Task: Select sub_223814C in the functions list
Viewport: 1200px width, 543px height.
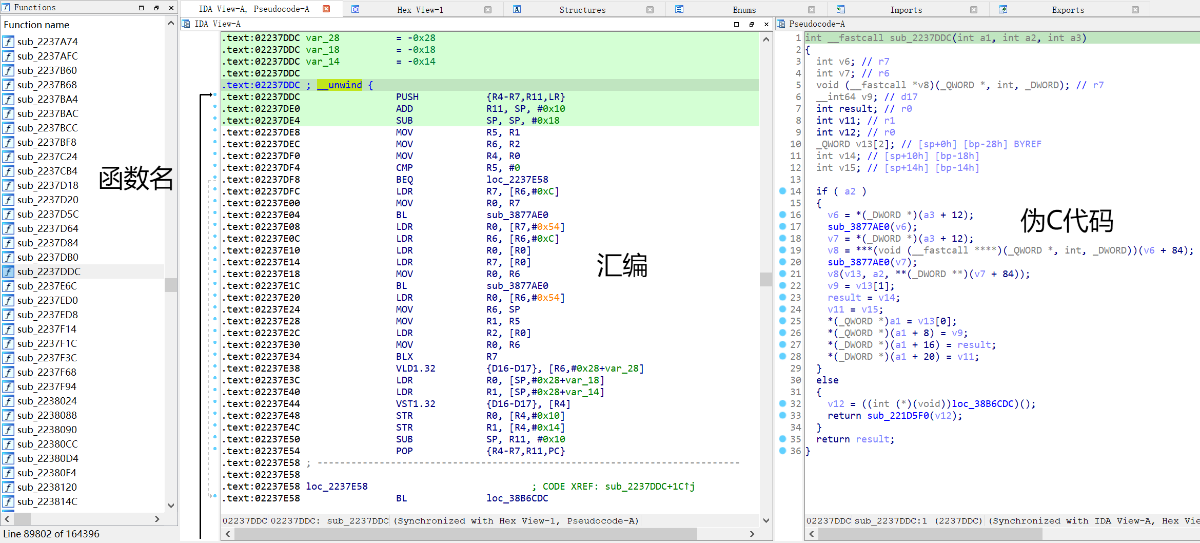Action: [x=47, y=501]
